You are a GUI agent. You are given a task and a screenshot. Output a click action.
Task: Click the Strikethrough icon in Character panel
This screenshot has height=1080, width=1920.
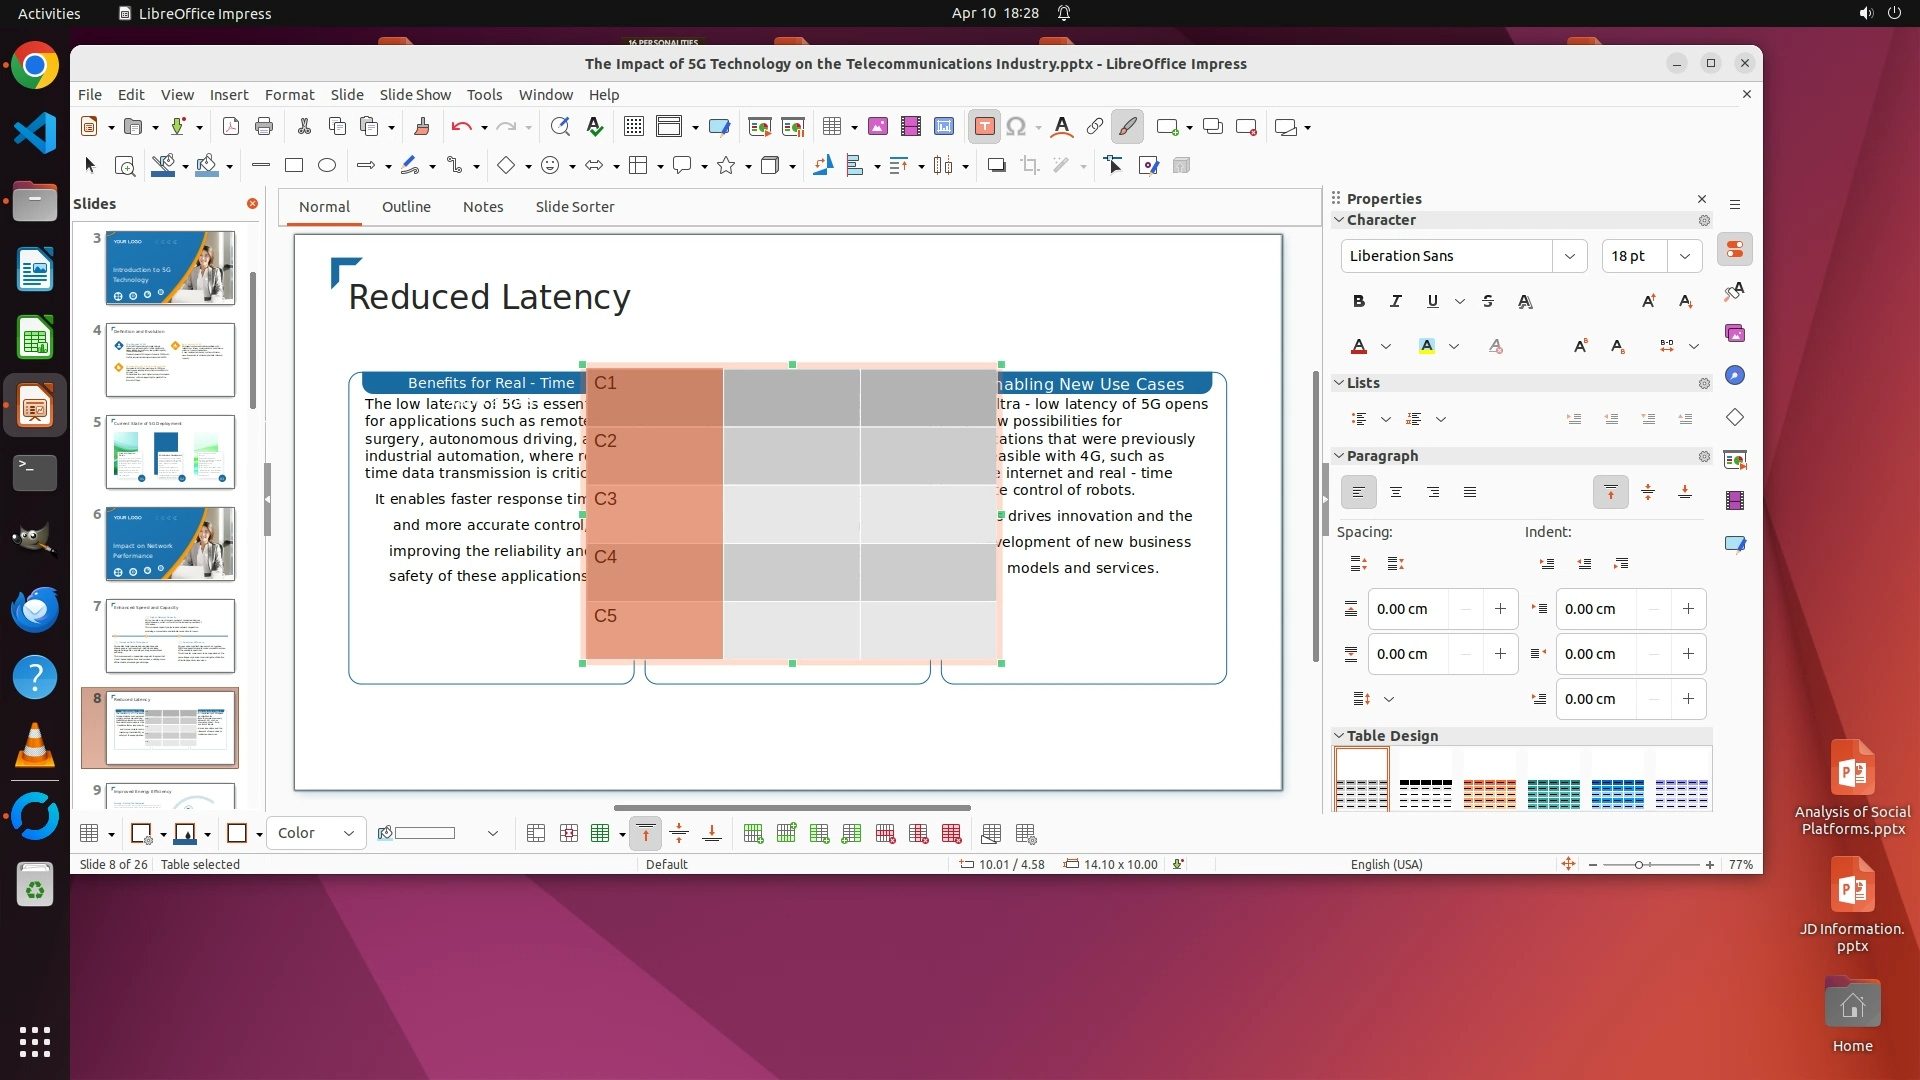click(1488, 301)
